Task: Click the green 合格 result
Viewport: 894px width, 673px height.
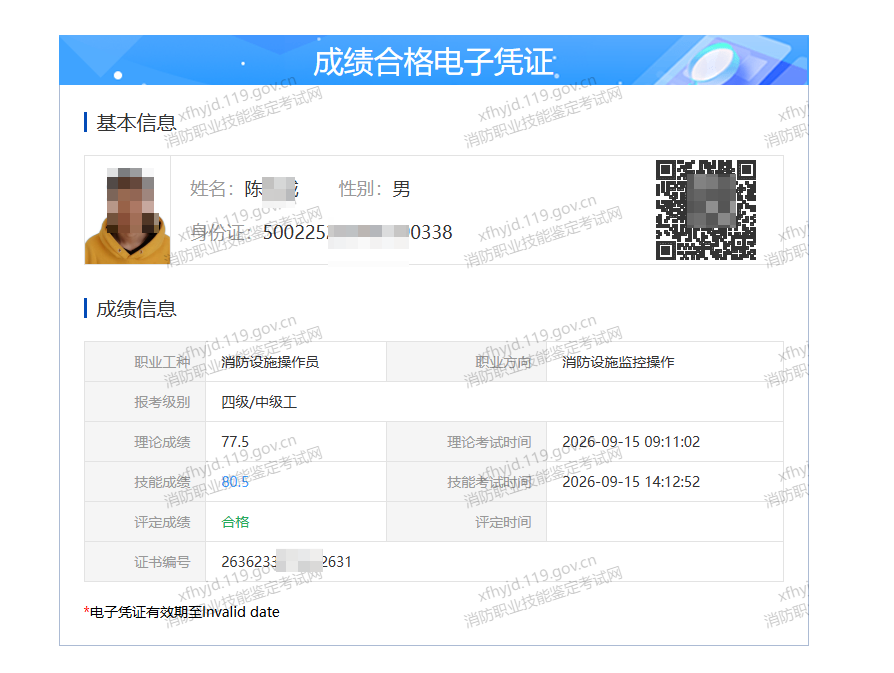Action: [235, 521]
